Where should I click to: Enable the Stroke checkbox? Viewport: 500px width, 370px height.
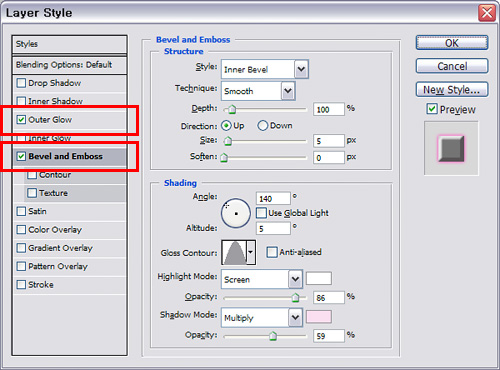click(x=21, y=284)
